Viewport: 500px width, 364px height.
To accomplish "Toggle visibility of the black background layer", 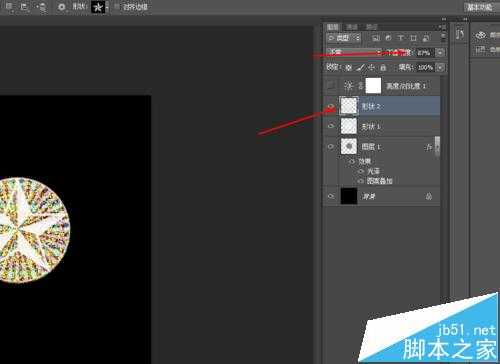I will [331, 196].
